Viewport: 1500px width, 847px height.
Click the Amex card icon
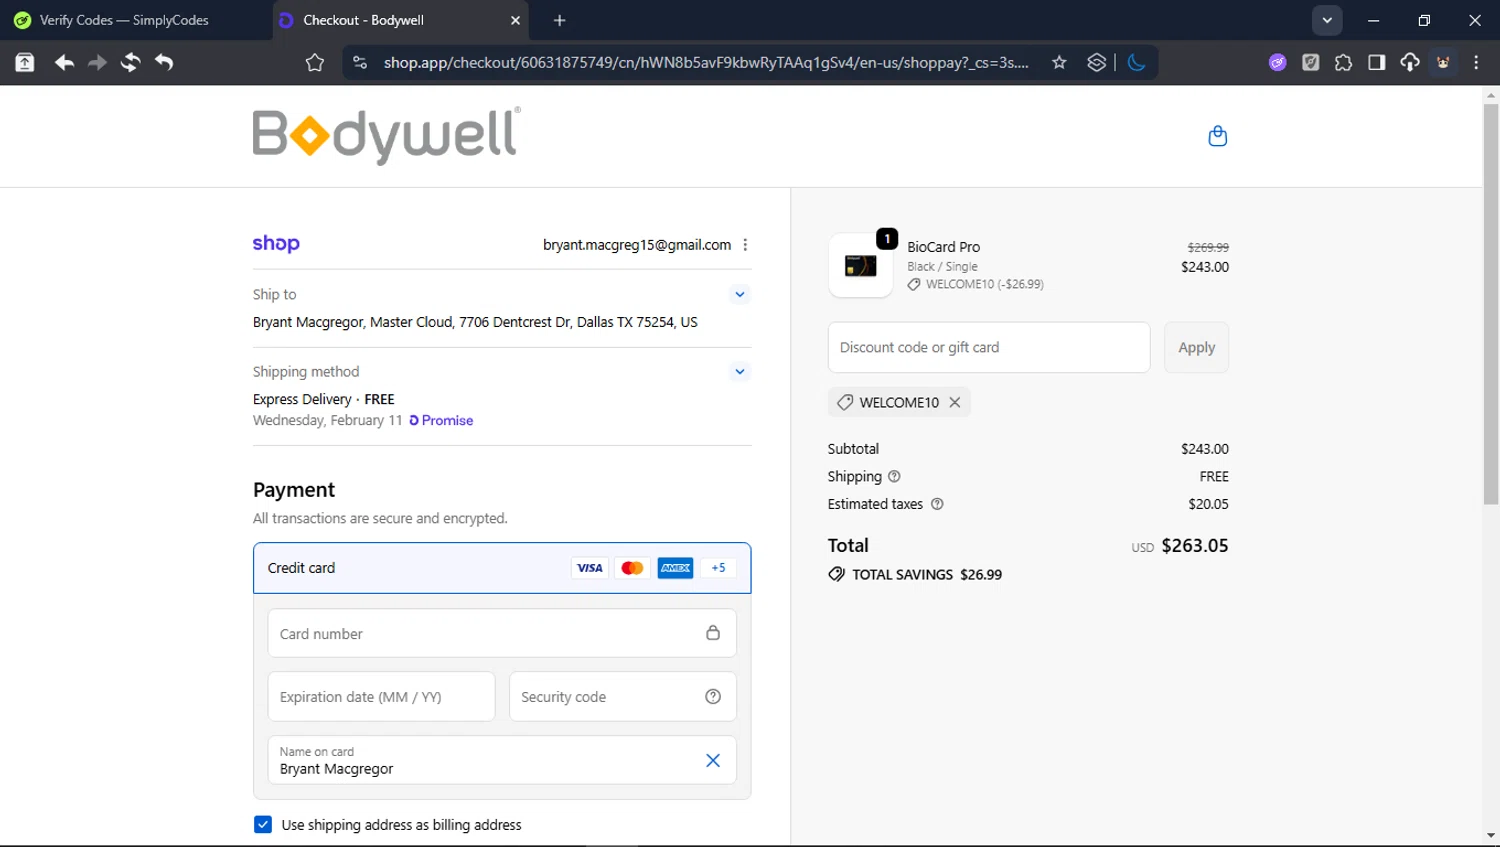click(x=675, y=568)
